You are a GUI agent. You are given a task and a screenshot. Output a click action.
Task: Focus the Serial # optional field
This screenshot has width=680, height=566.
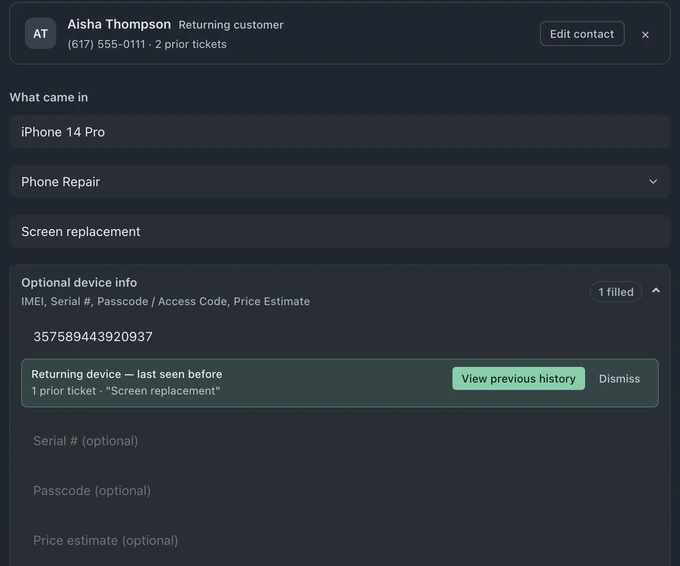[340, 441]
